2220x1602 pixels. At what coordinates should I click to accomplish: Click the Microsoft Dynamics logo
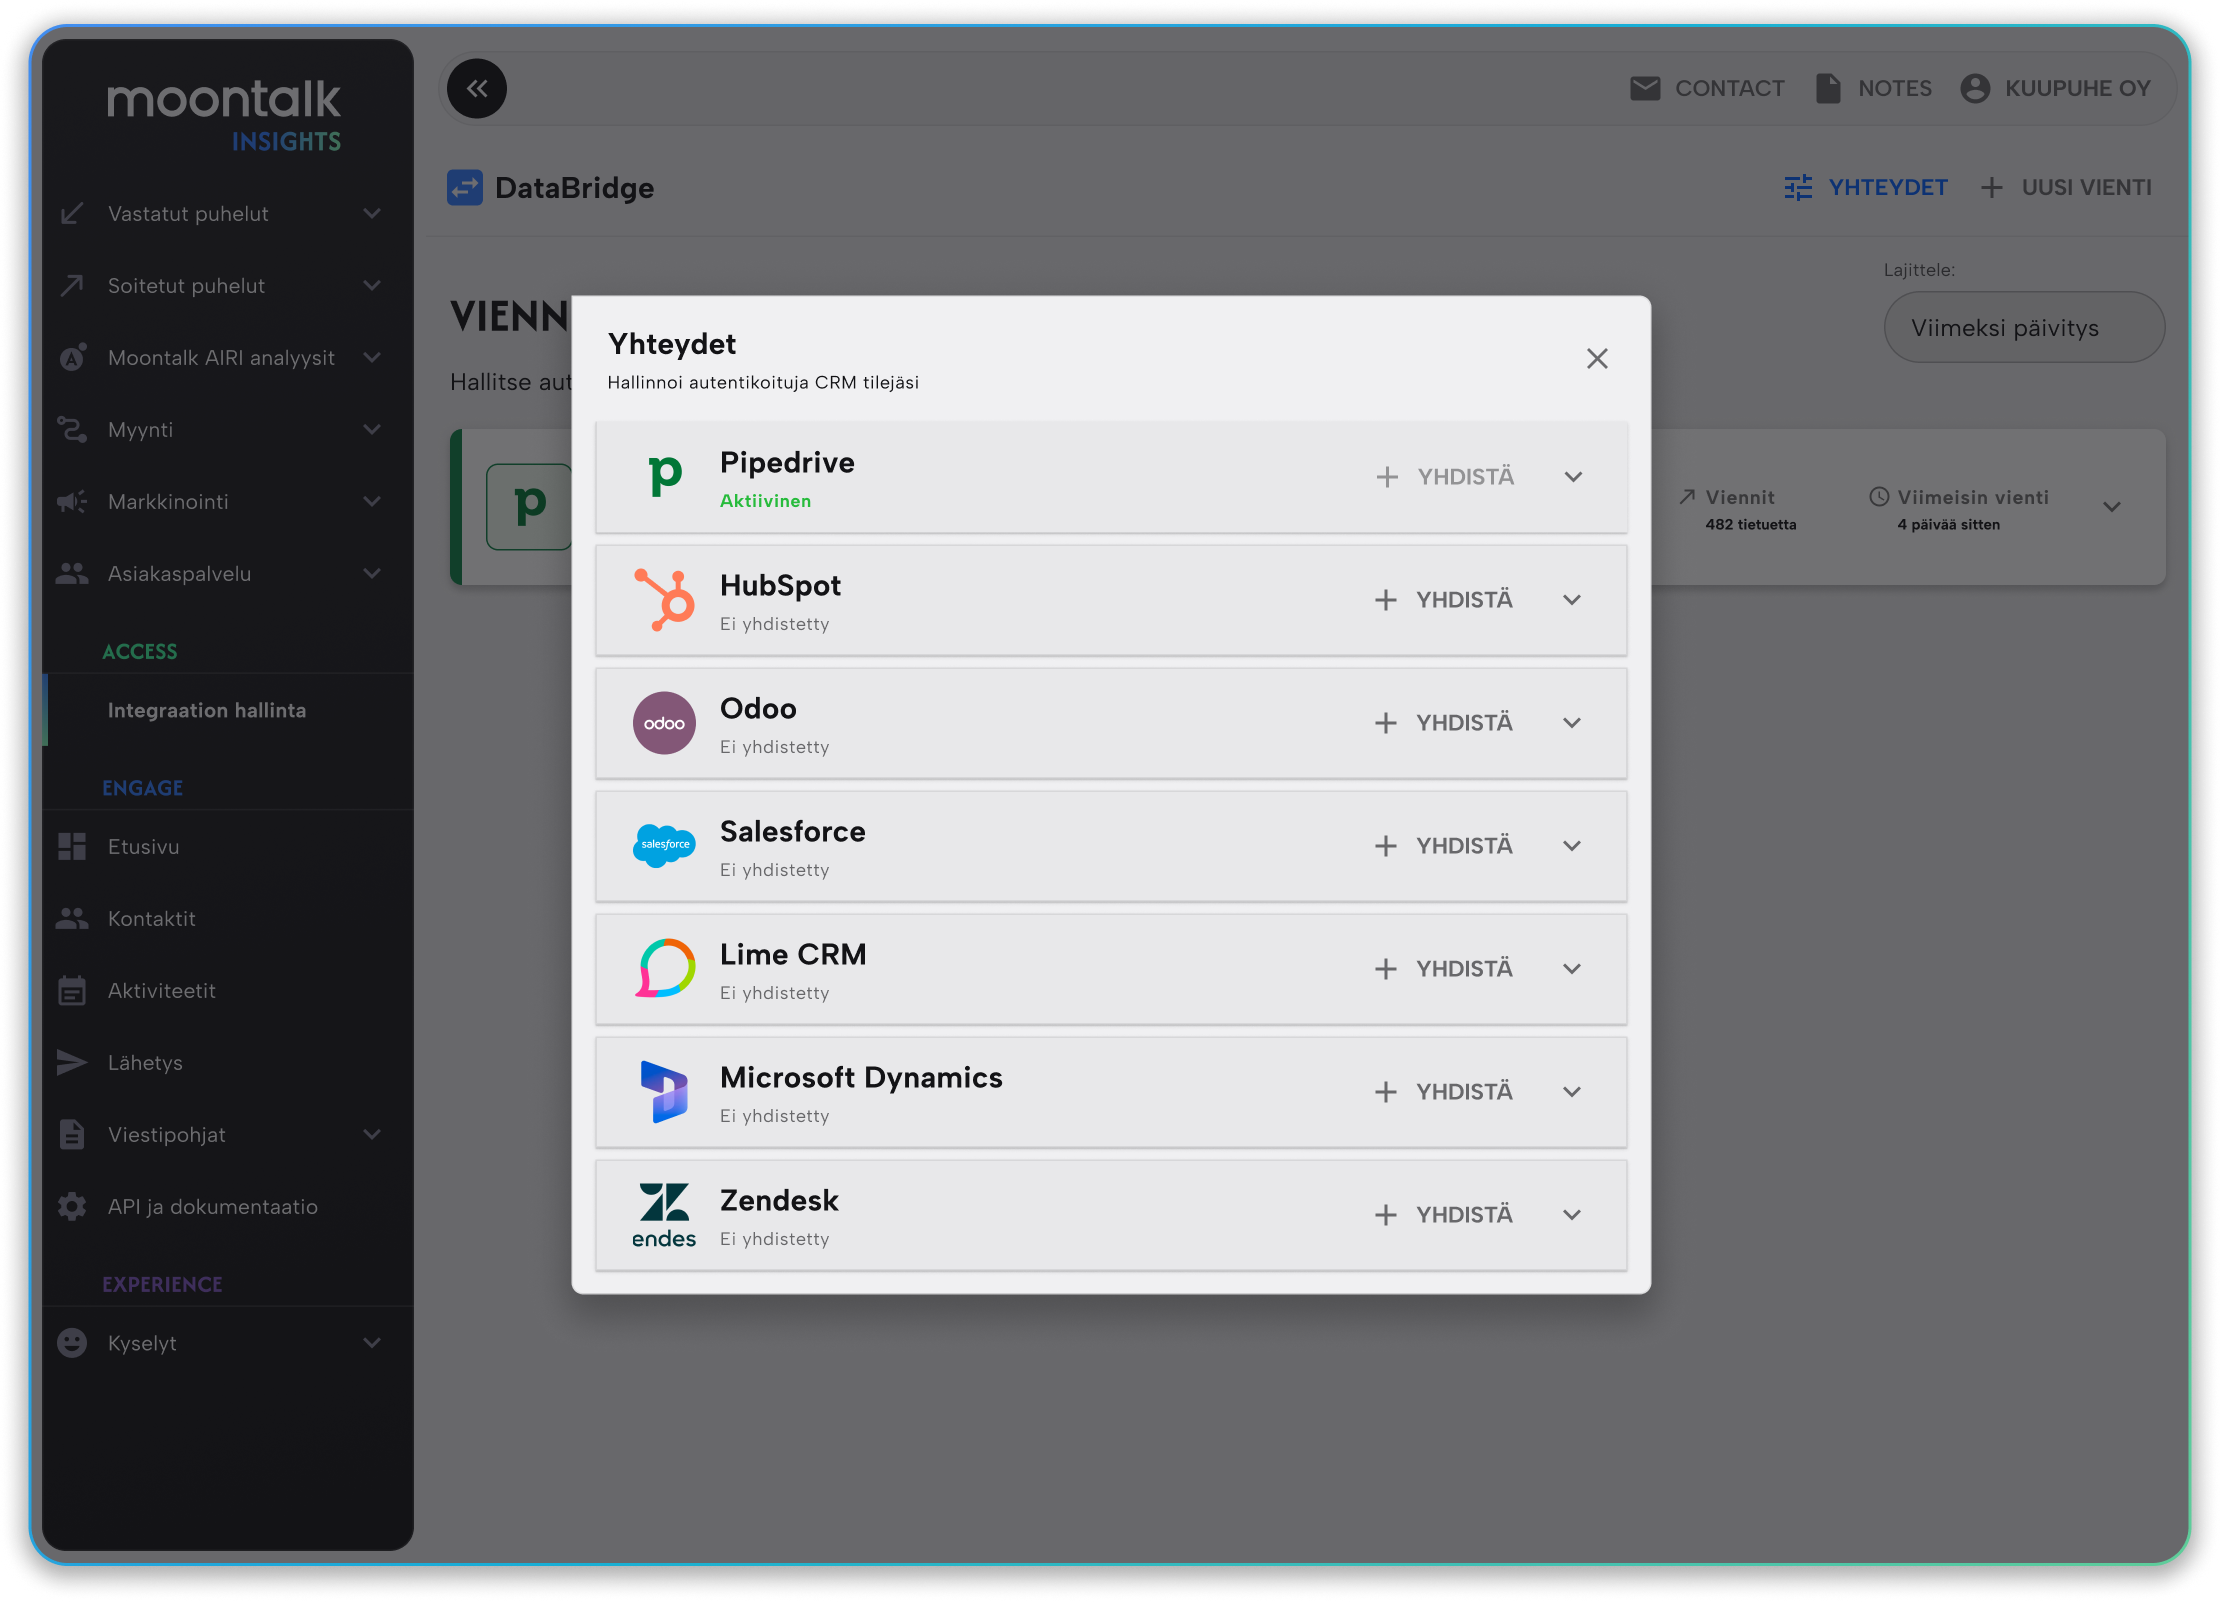coord(665,1091)
